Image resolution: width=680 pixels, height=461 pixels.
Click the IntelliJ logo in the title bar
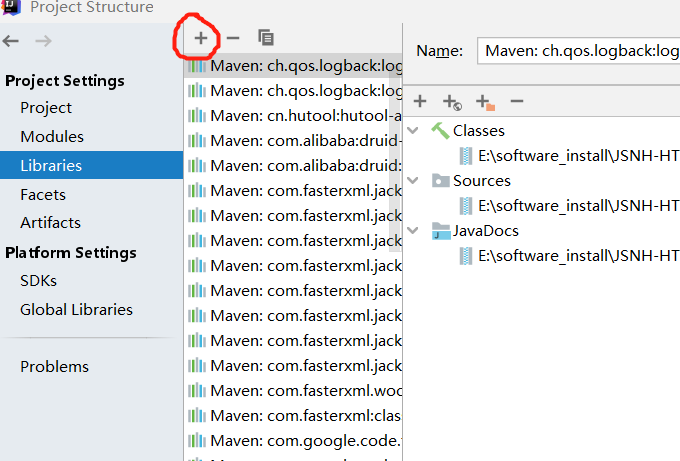(10, 7)
